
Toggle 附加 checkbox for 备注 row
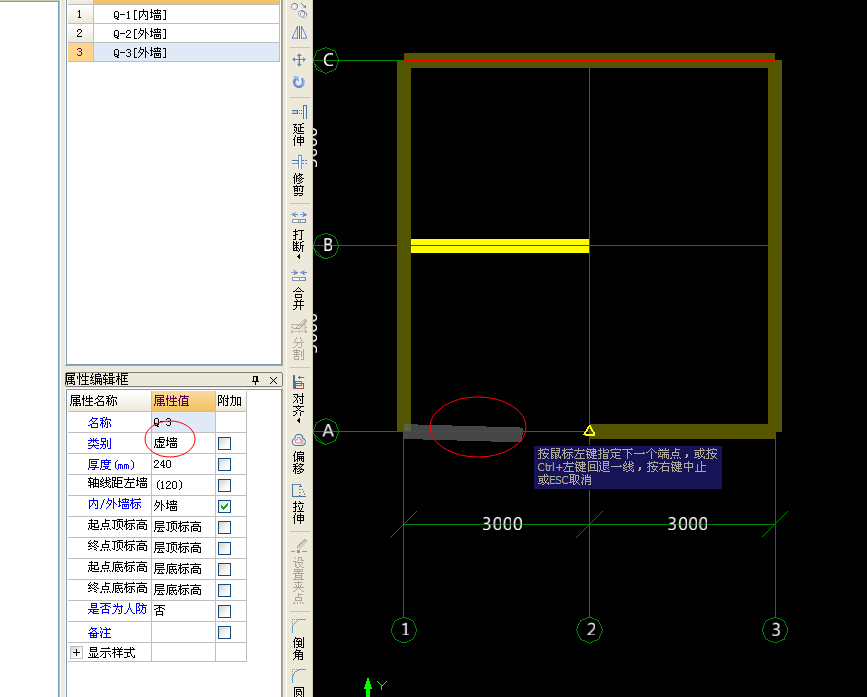(224, 632)
